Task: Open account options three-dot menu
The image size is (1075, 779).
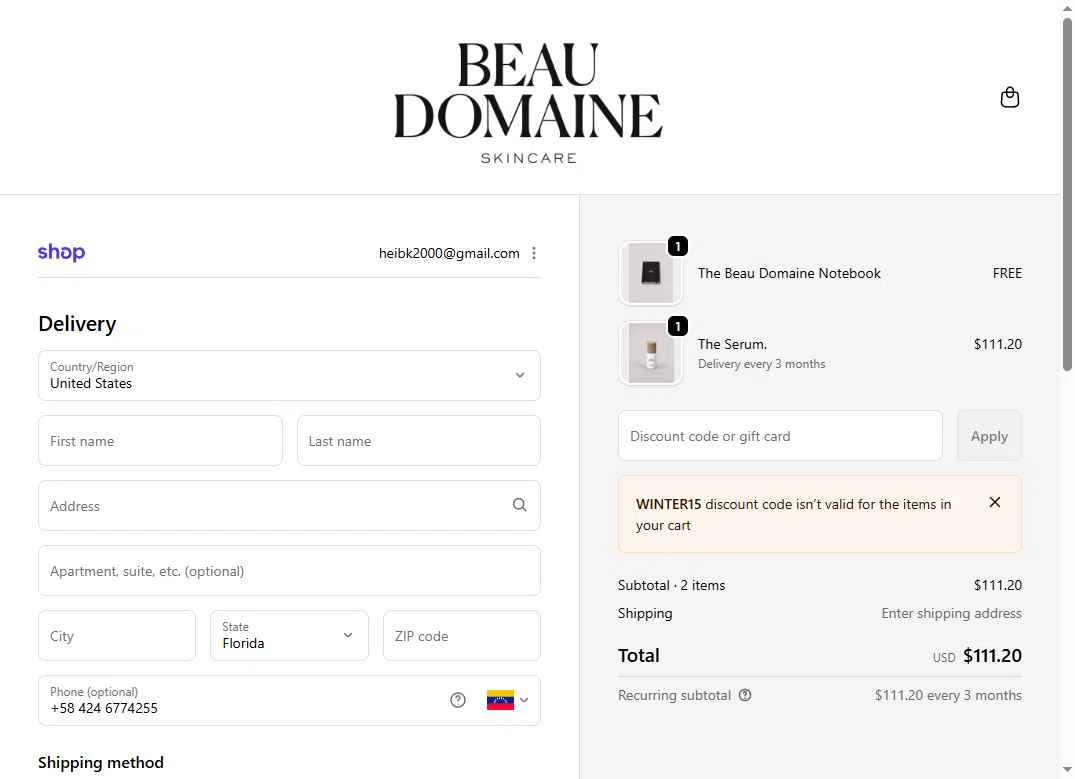Action: click(x=534, y=253)
